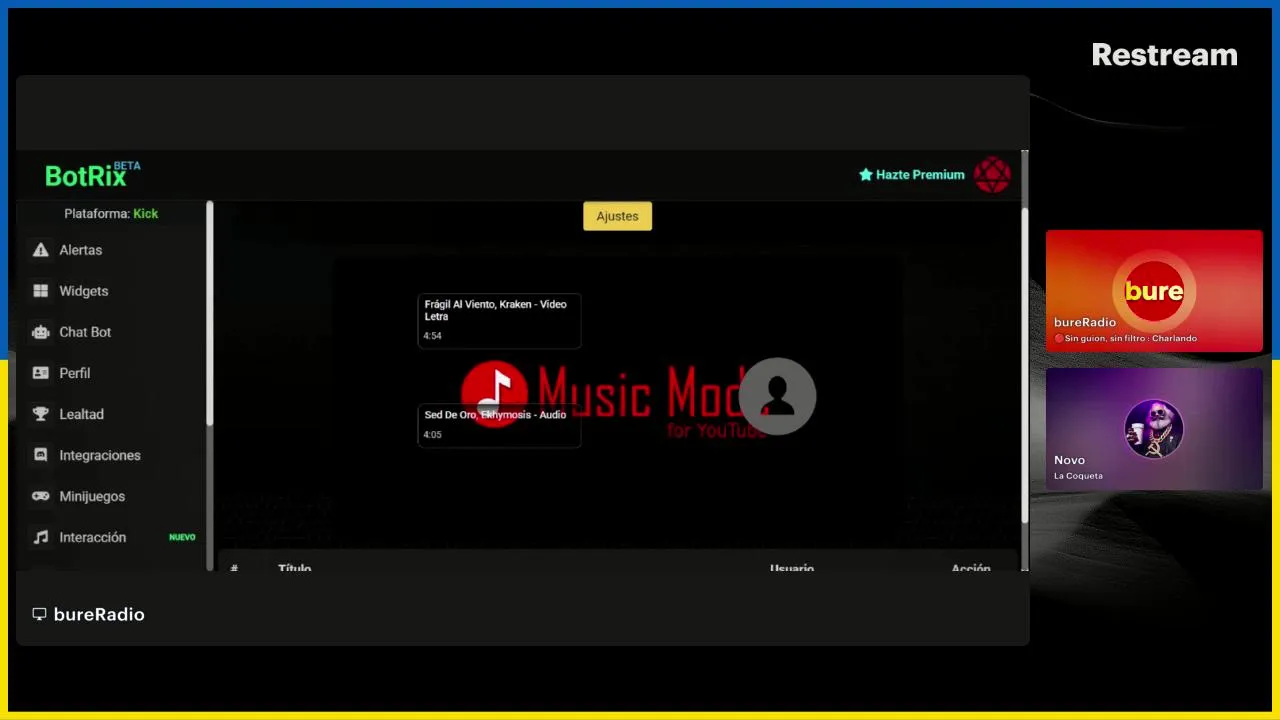This screenshot has height=720, width=1280.
Task: Click the BotRix BETA logo
Action: tap(92, 175)
